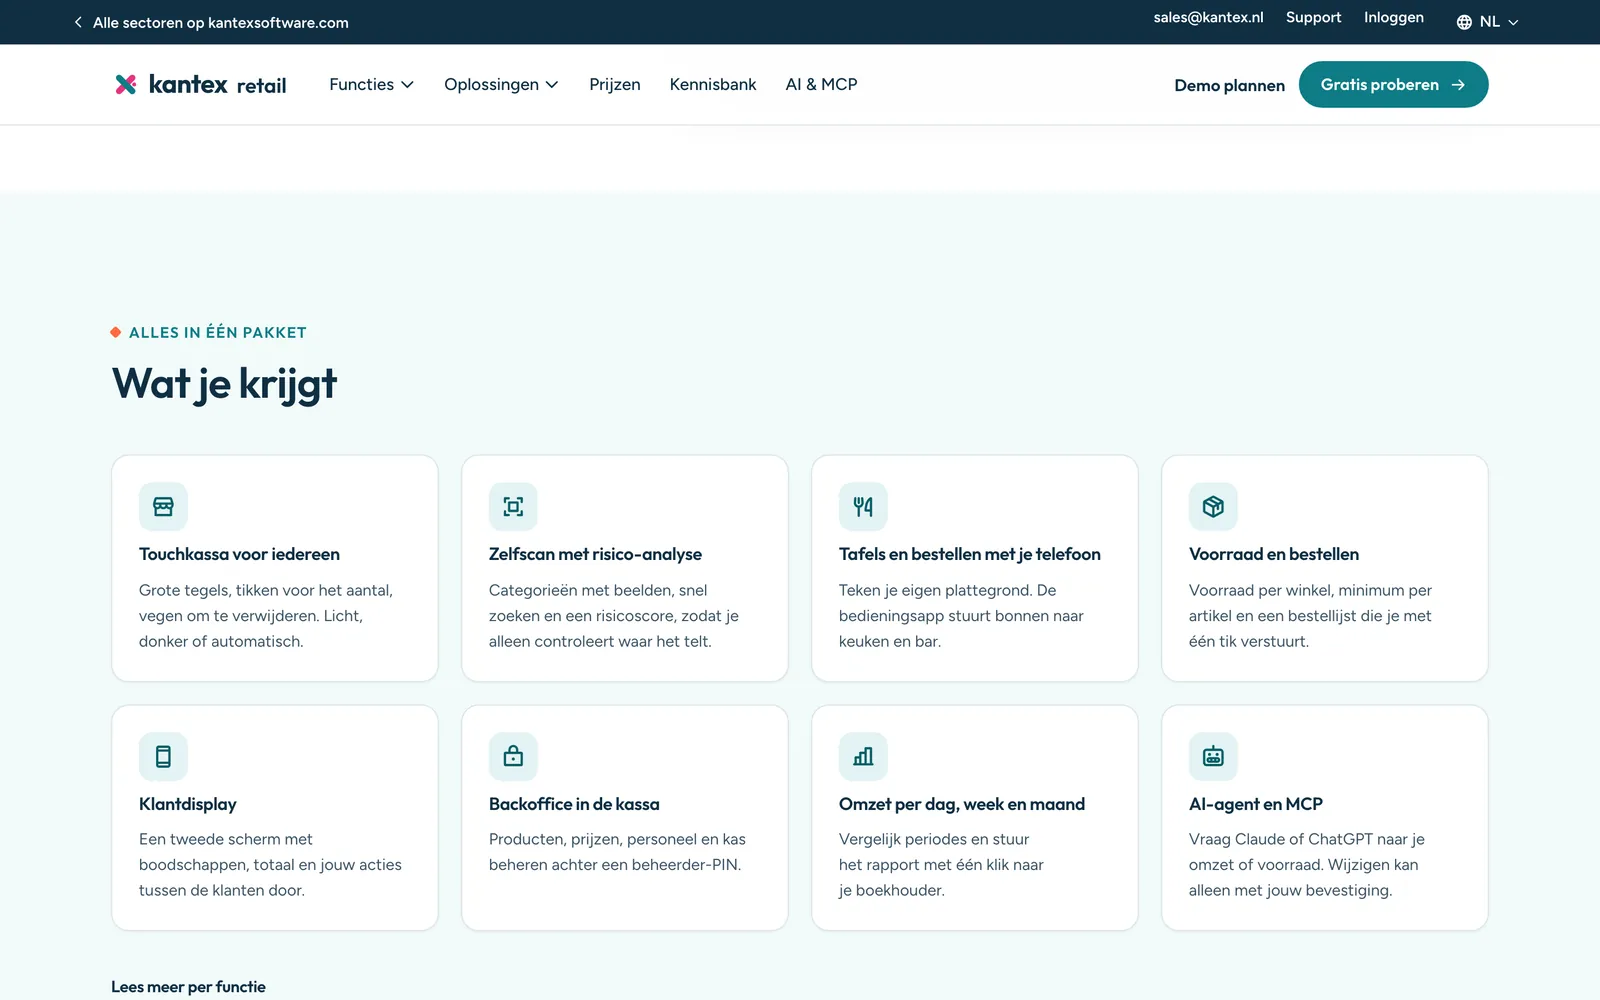Click the robot icon above AI-agent en MCP
The width and height of the screenshot is (1600, 1000).
point(1213,757)
